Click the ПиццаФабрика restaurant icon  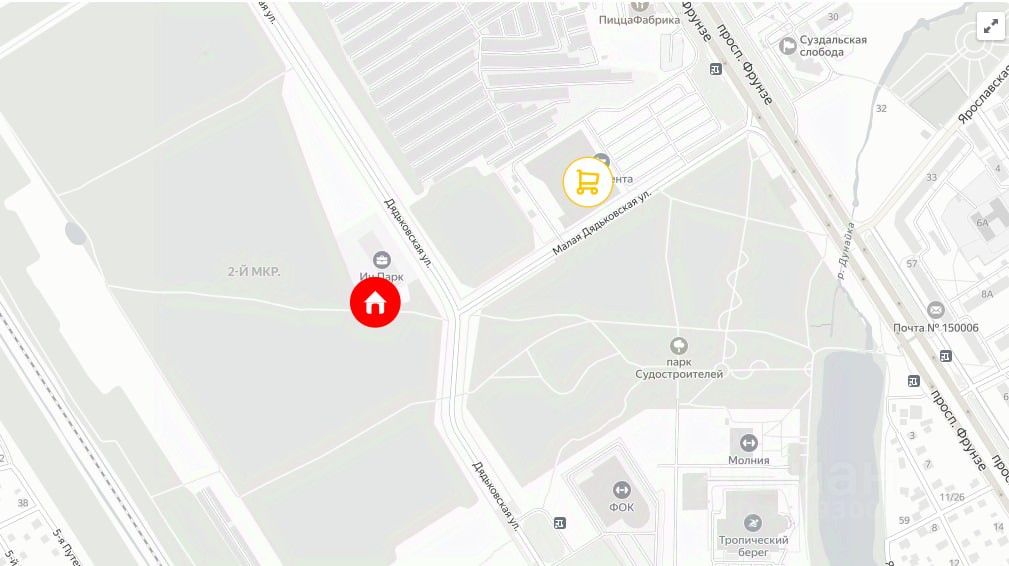point(639,5)
